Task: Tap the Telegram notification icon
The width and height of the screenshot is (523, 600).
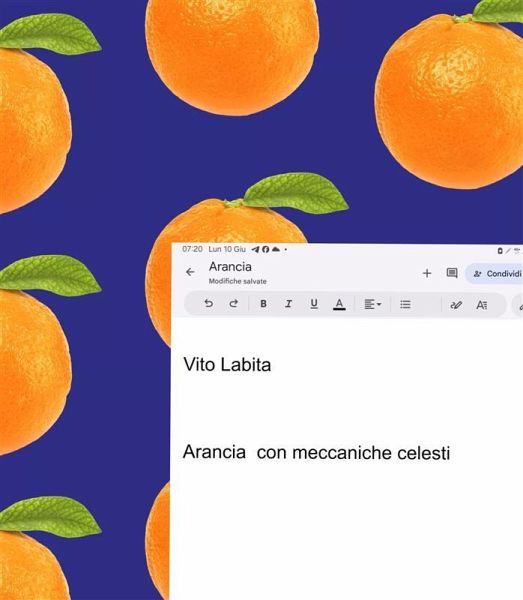Action: 255,249
